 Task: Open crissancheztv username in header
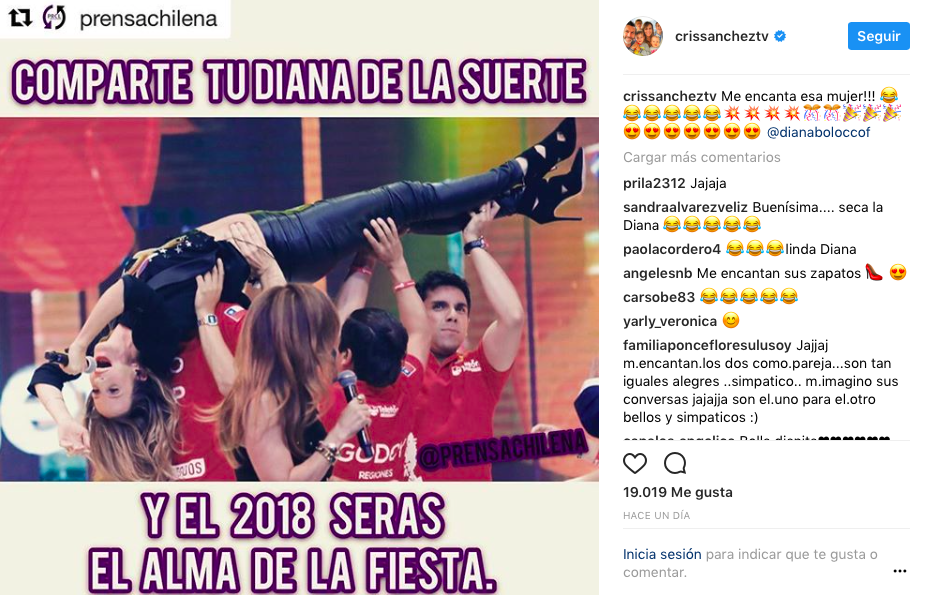coord(721,36)
